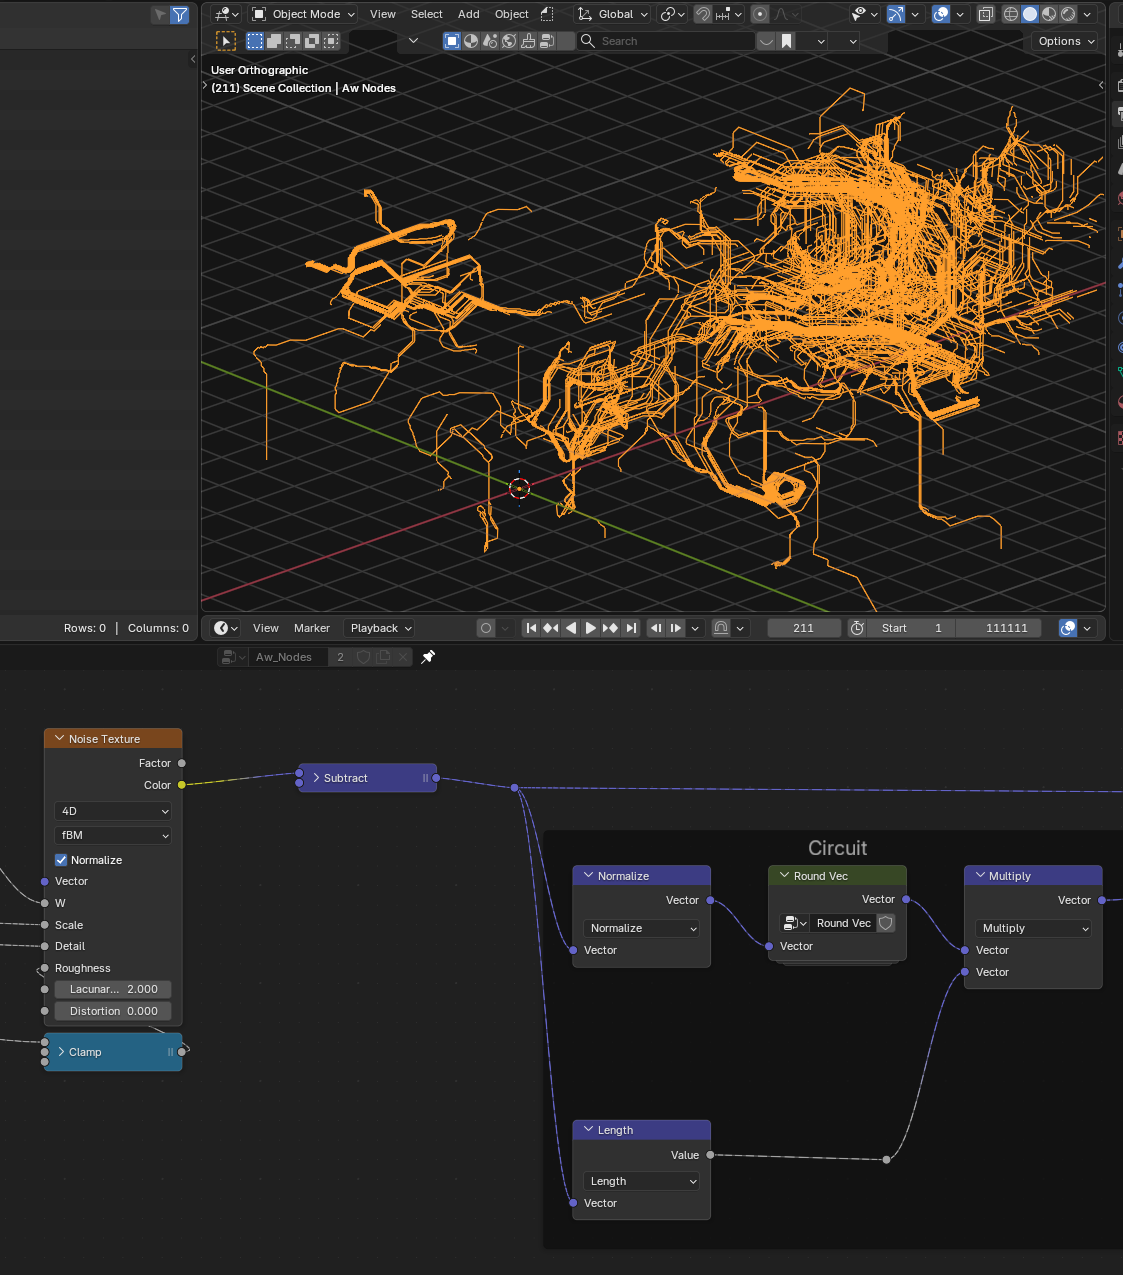Switch to rendered viewport shading
1123x1275 pixels.
click(x=1068, y=14)
